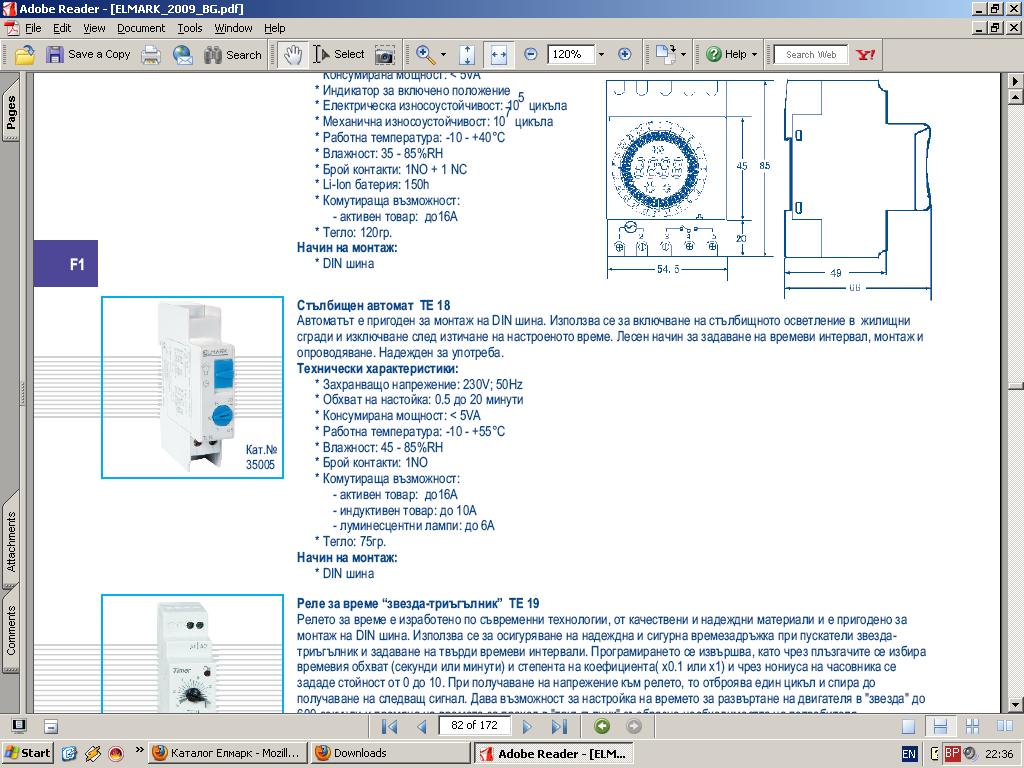
Task: Select the Zoom In magnifier tool
Action: coord(426,55)
